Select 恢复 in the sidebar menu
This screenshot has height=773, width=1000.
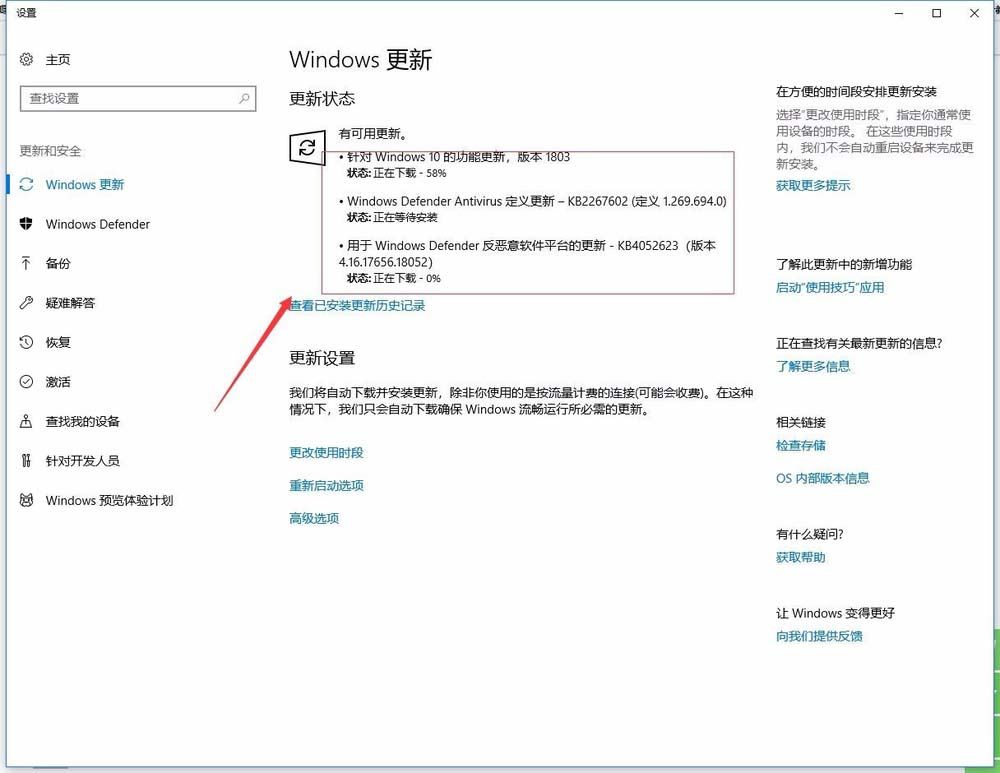(58, 342)
